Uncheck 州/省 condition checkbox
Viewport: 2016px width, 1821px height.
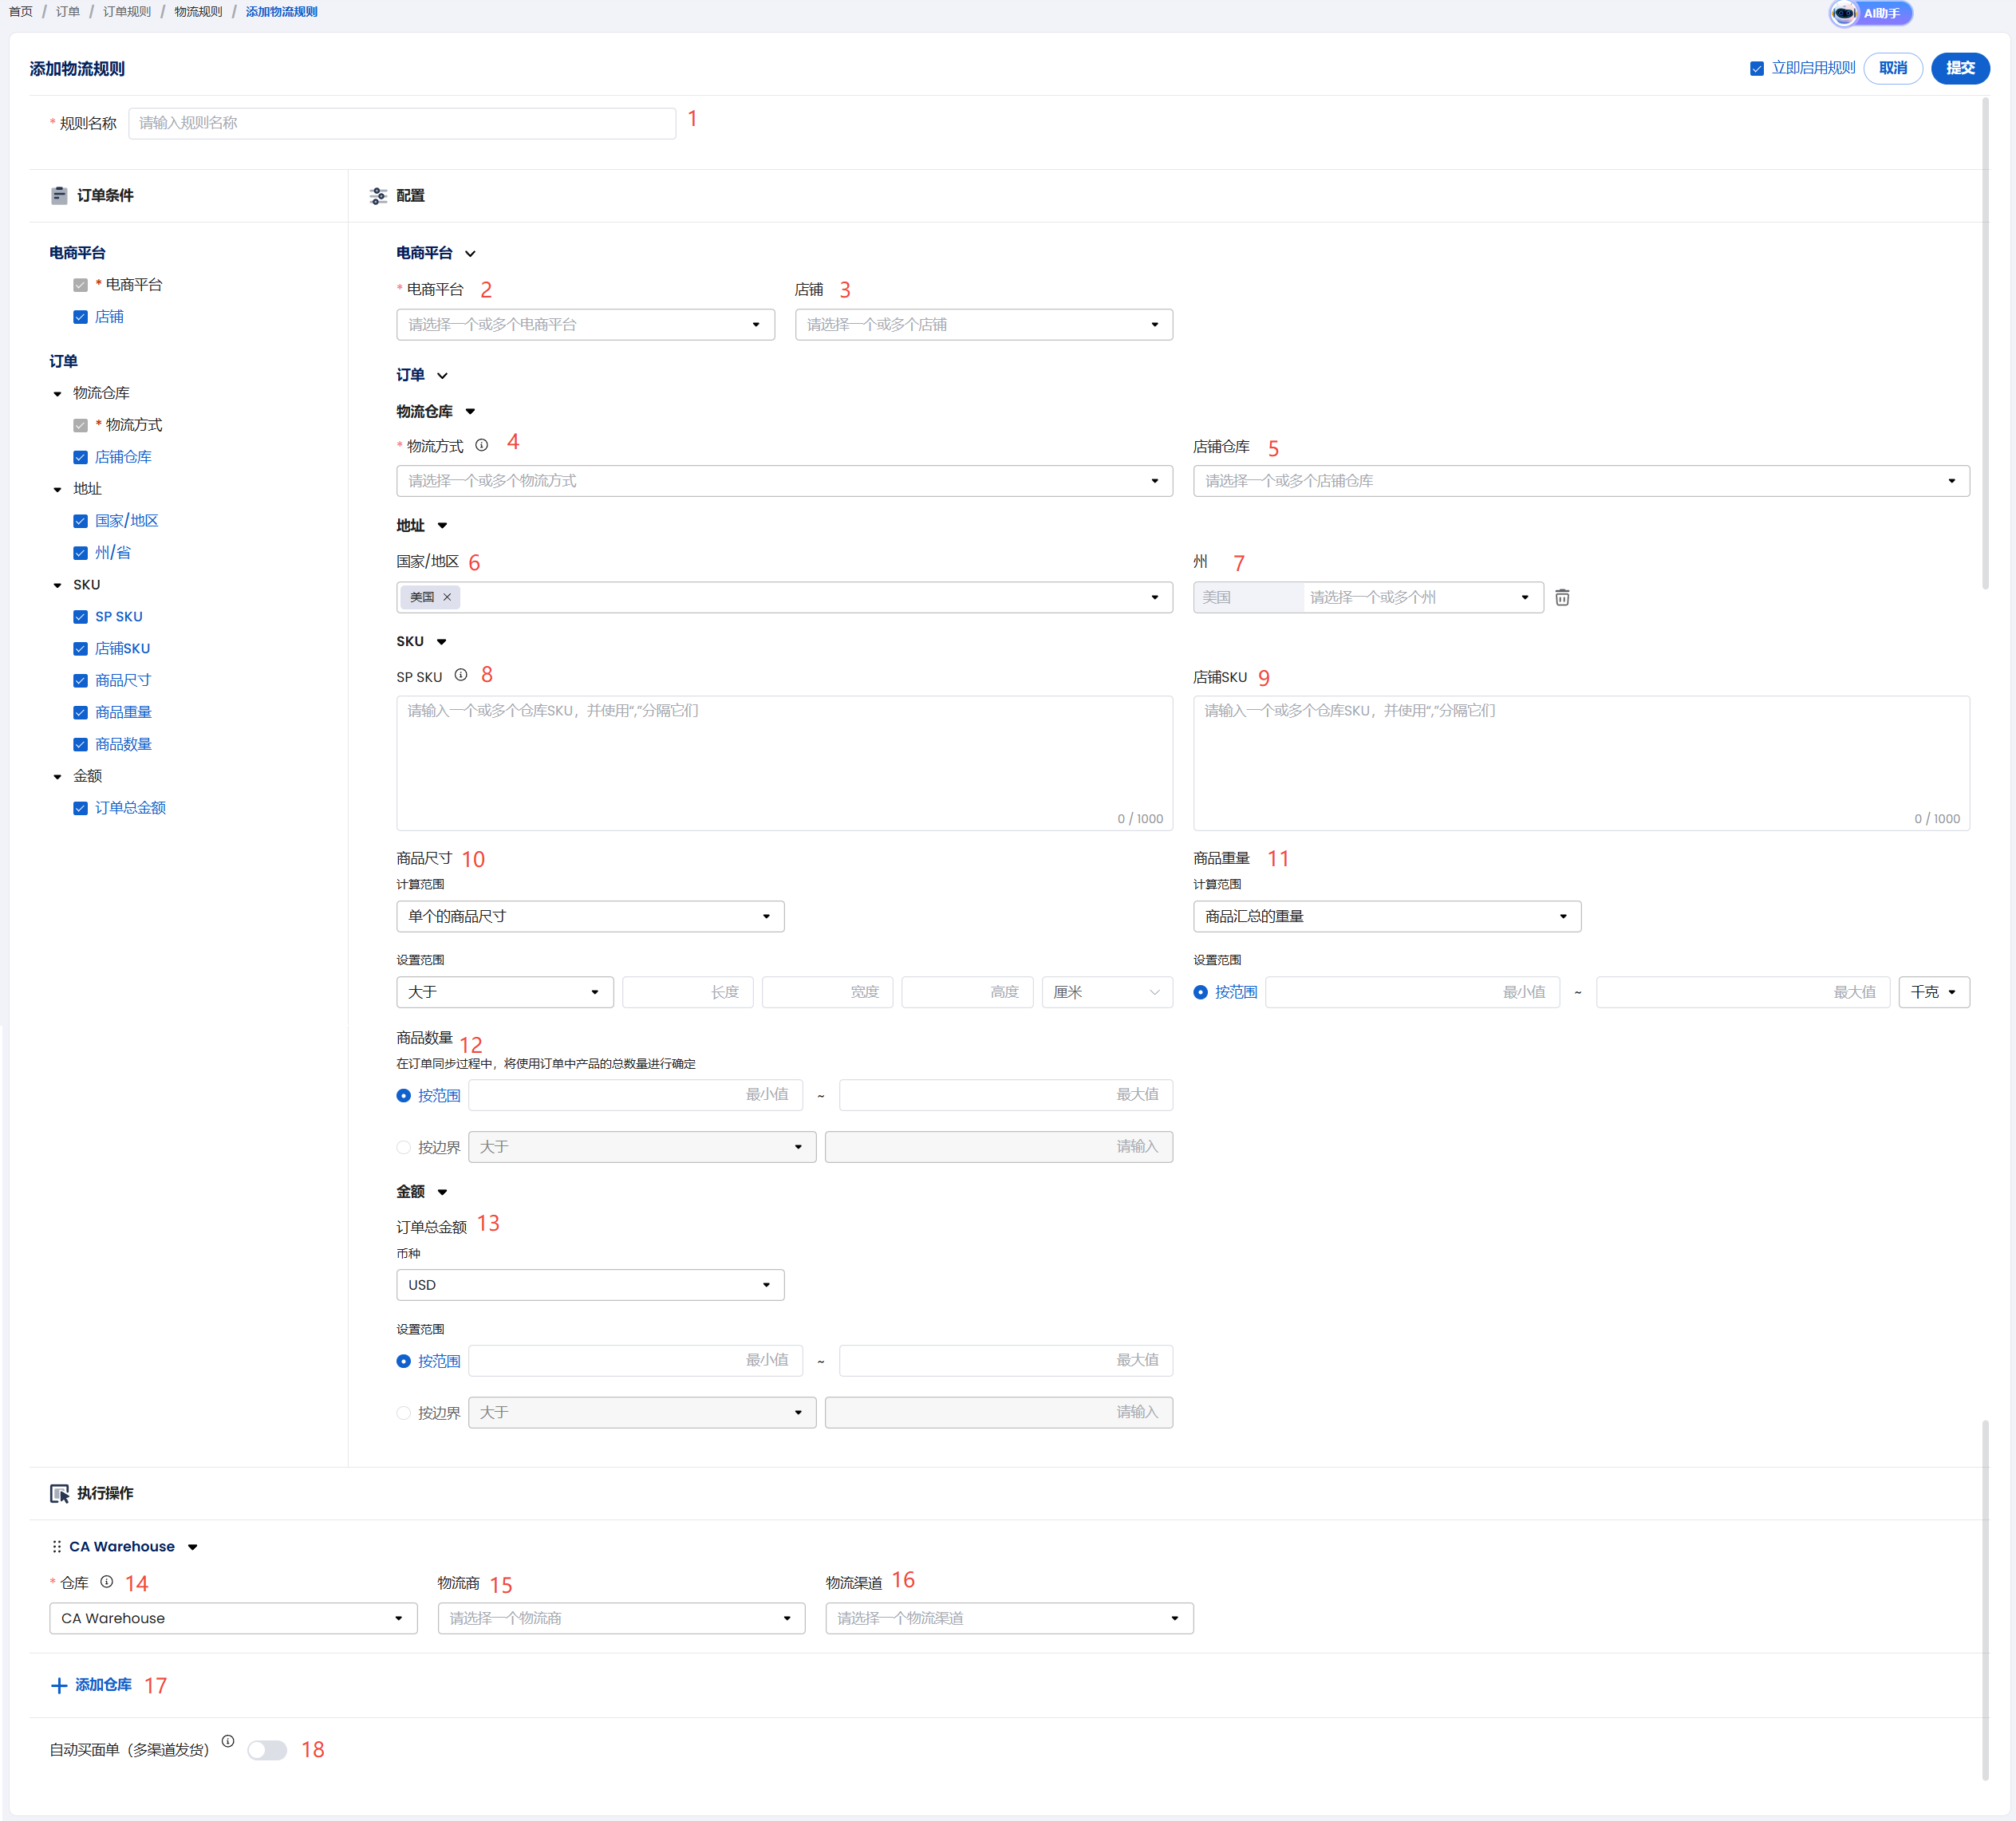(81, 553)
